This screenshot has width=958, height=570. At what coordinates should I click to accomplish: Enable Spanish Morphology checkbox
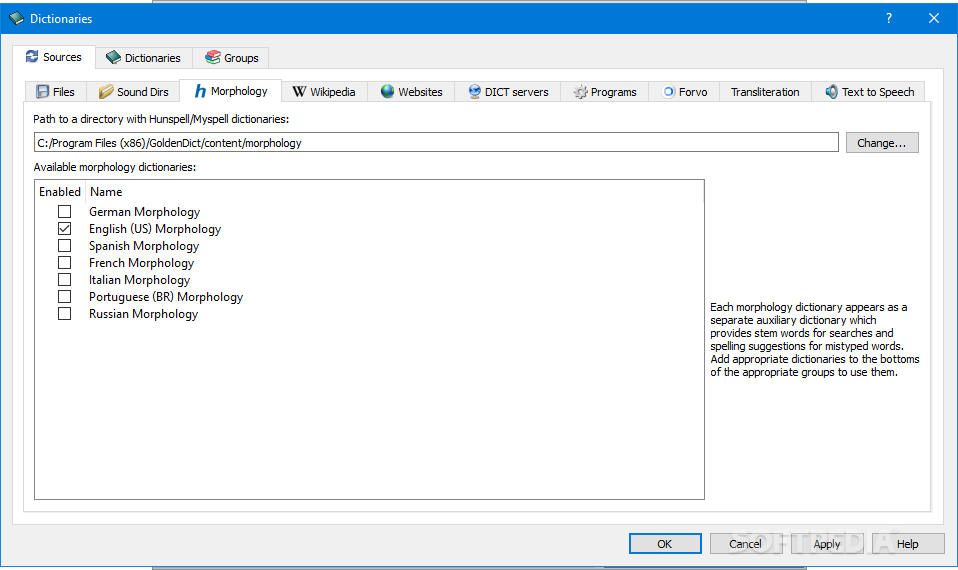point(64,246)
